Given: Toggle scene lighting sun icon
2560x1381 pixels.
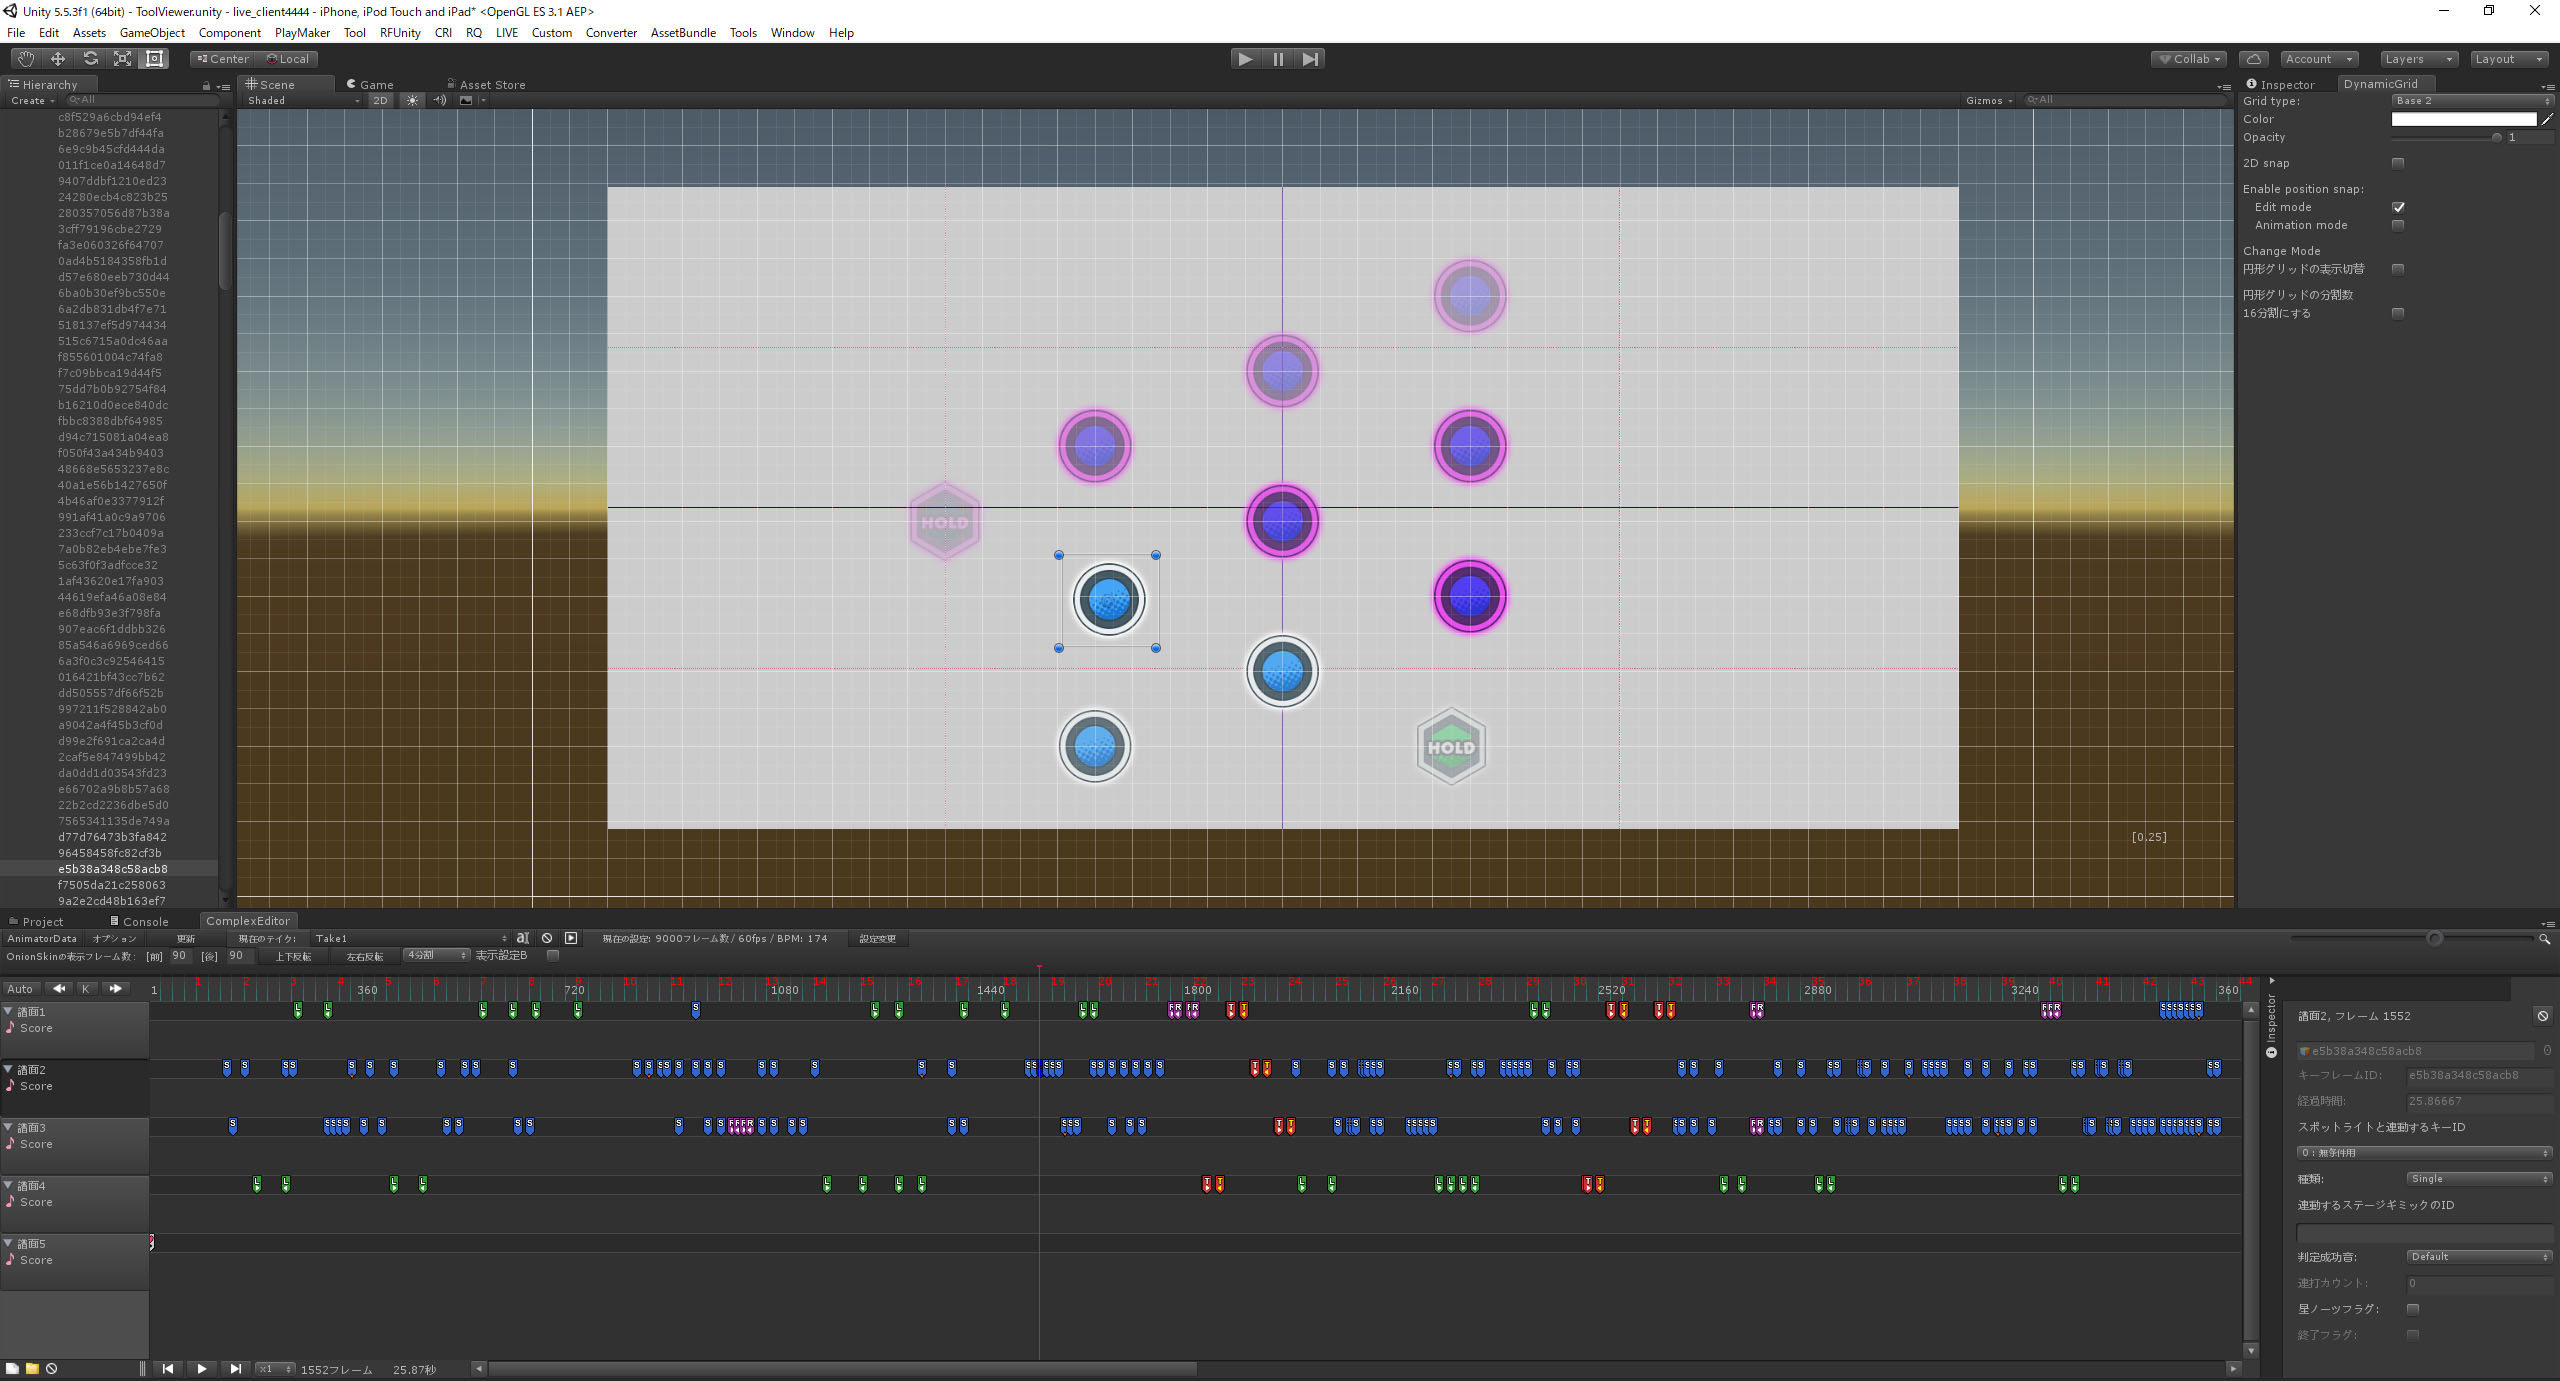Looking at the screenshot, I should pyautogui.click(x=412, y=100).
